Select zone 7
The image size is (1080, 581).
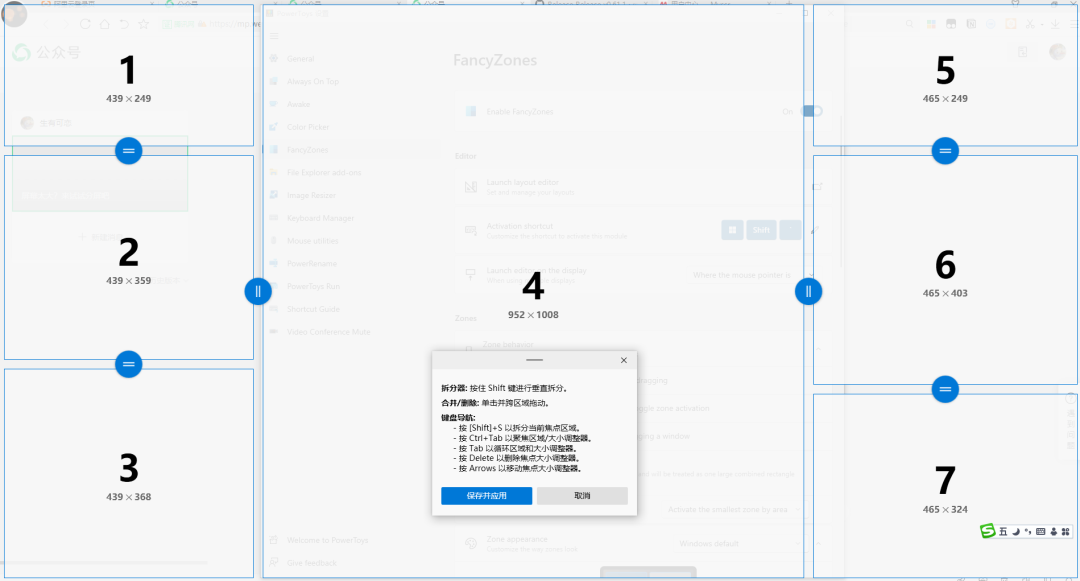pos(945,486)
